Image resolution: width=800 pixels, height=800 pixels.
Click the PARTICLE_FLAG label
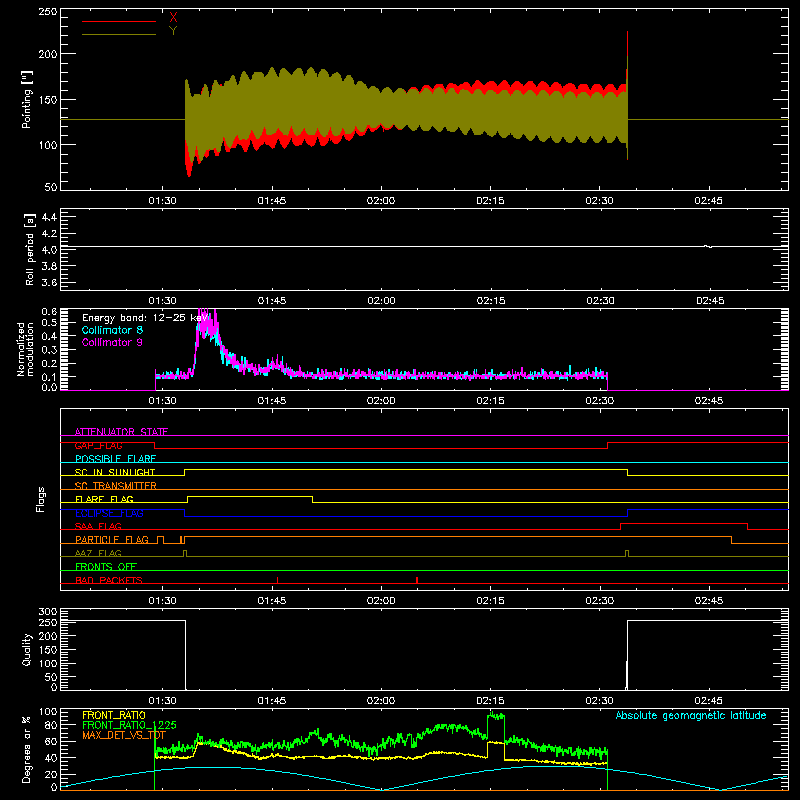(x=112, y=539)
